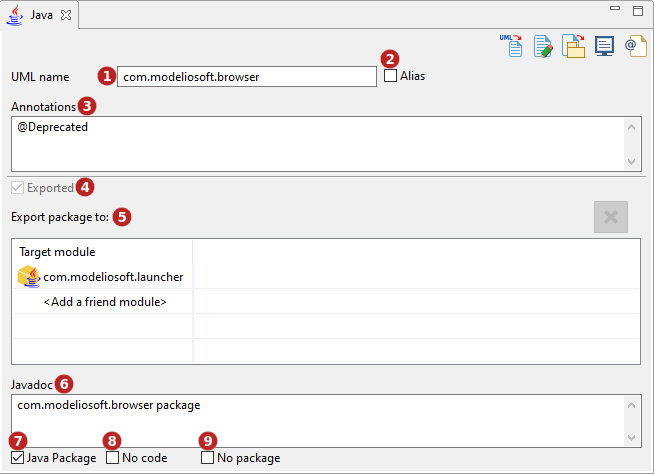This screenshot has width=654, height=474.
Task: Click the 'Export package to:' label
Action: pyautogui.click(x=60, y=217)
